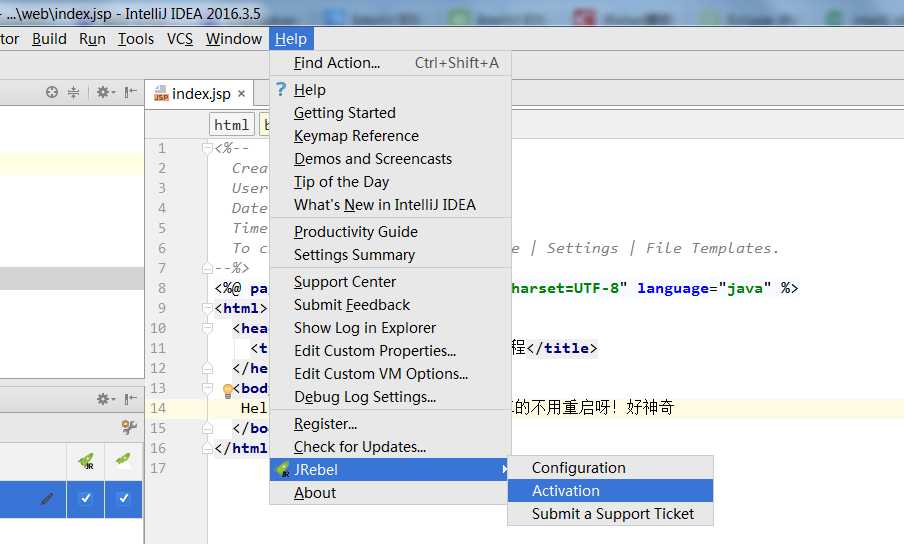The height and width of the screenshot is (544, 904).
Task: Close the index.jsp tab
Action: coord(242,94)
